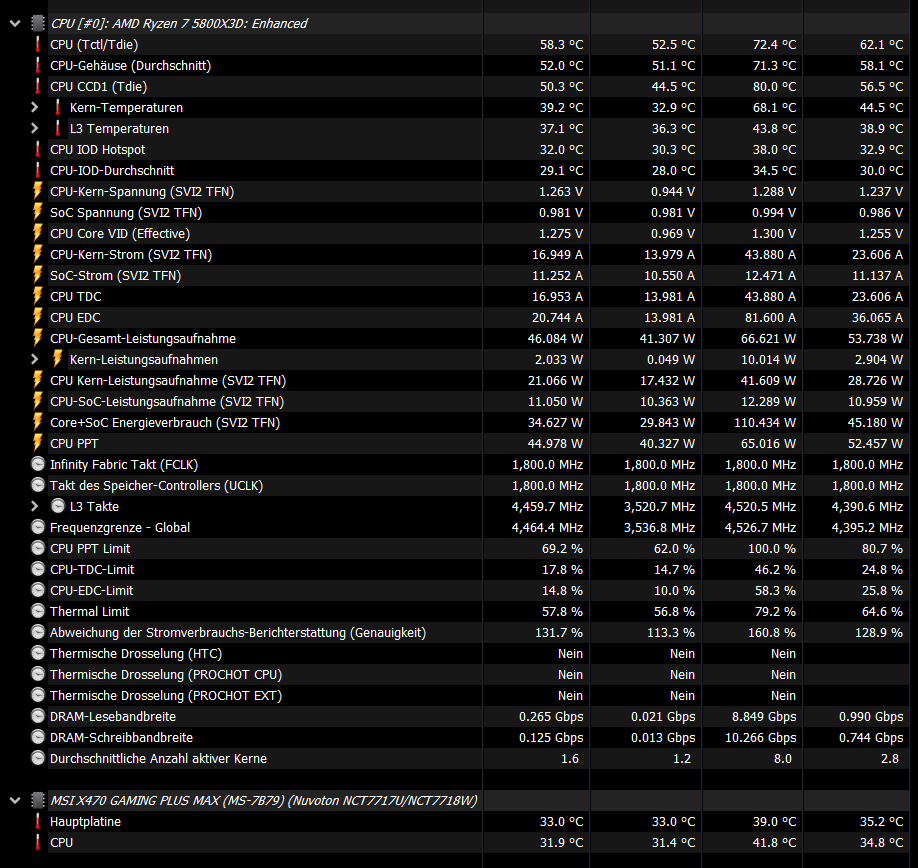Collapse the MSI X470 GAMING PLUS MAX group

pyautogui.click(x=15, y=800)
